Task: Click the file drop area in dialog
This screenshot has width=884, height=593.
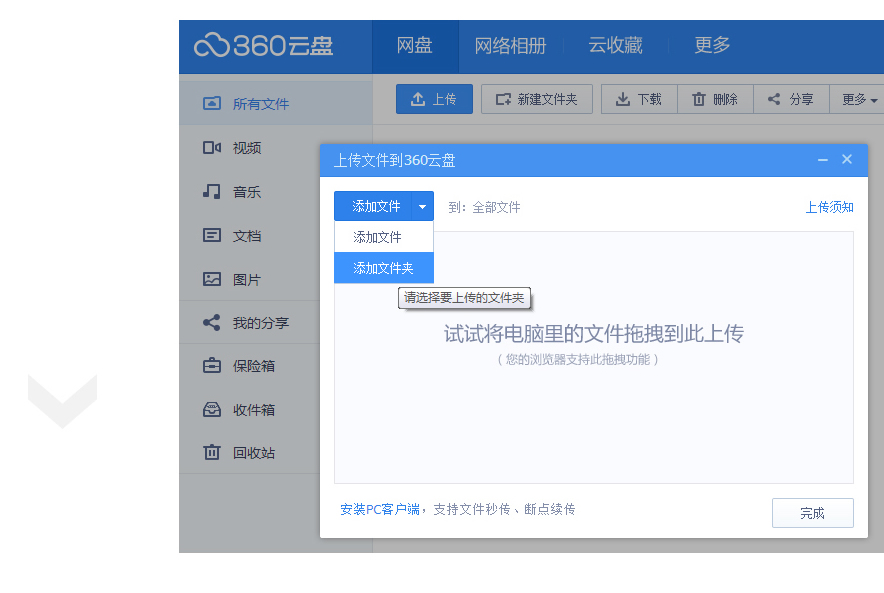Action: (594, 357)
